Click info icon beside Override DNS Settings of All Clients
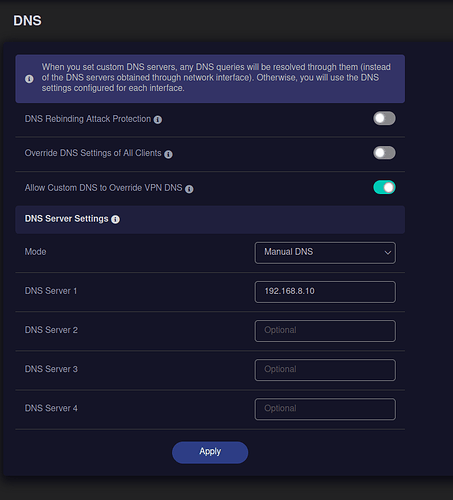 pos(168,154)
